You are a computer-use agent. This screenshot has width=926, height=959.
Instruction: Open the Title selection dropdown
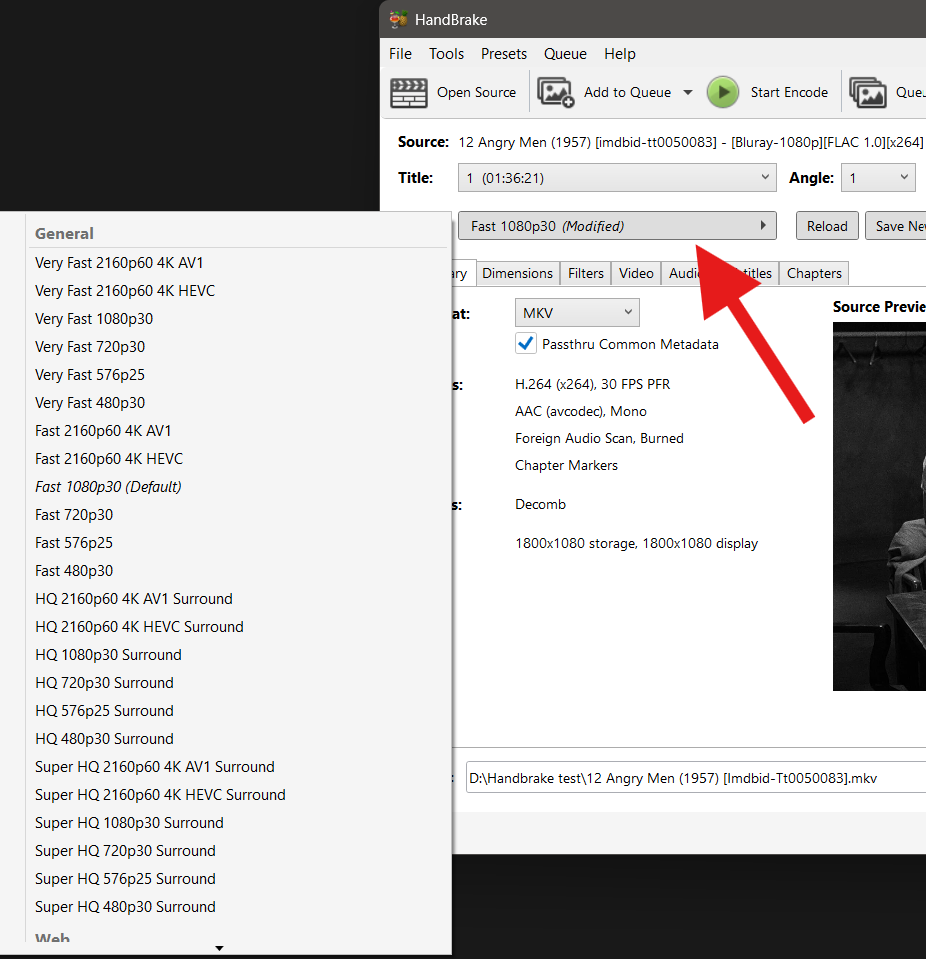(x=617, y=178)
